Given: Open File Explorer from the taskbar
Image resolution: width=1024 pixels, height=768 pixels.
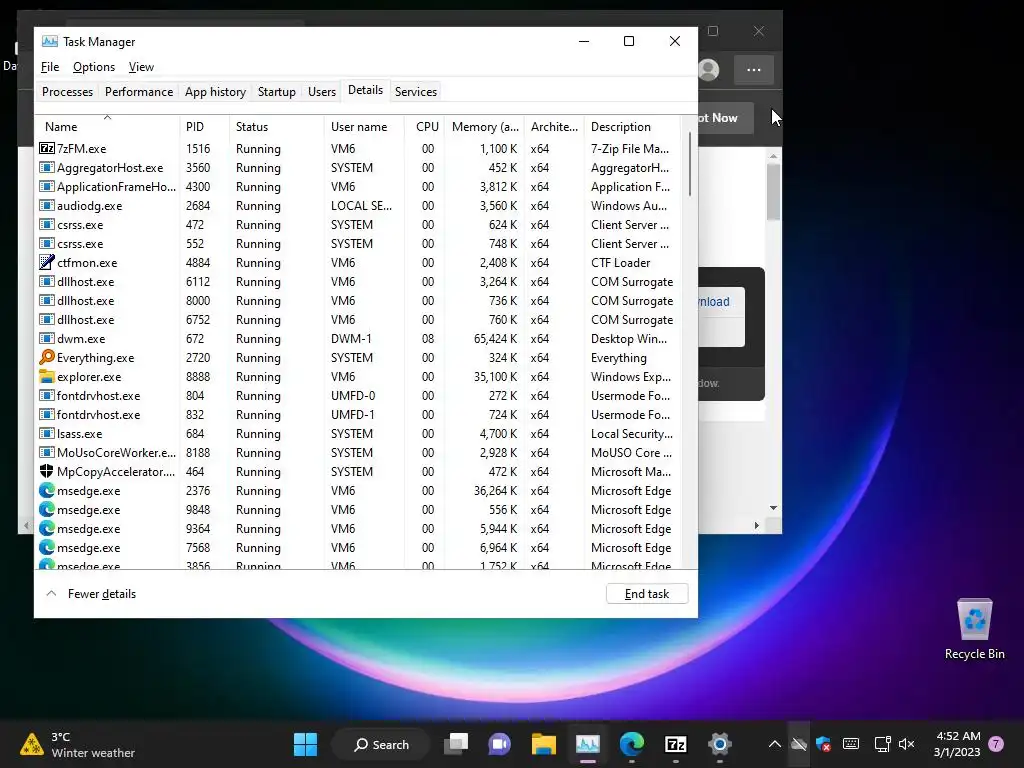Looking at the screenshot, I should [x=543, y=744].
